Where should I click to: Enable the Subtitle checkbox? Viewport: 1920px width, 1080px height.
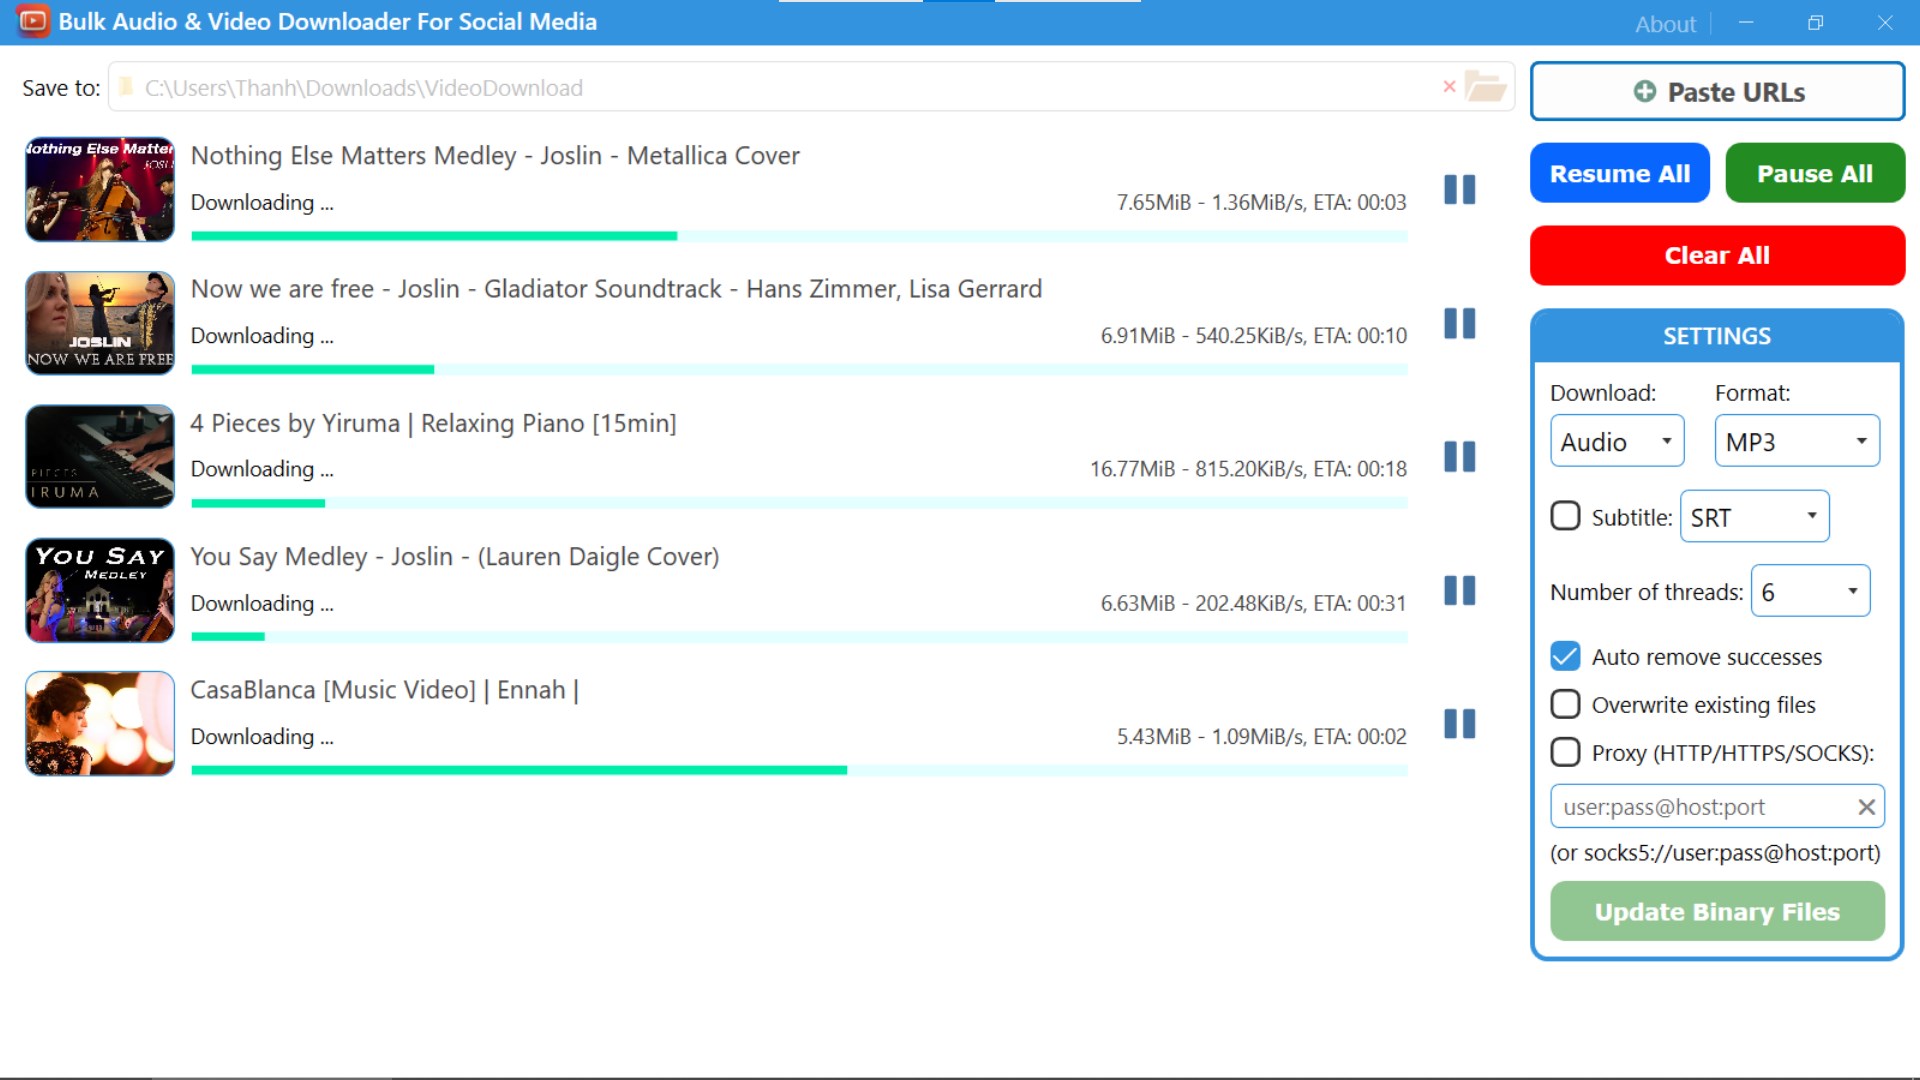tap(1565, 516)
